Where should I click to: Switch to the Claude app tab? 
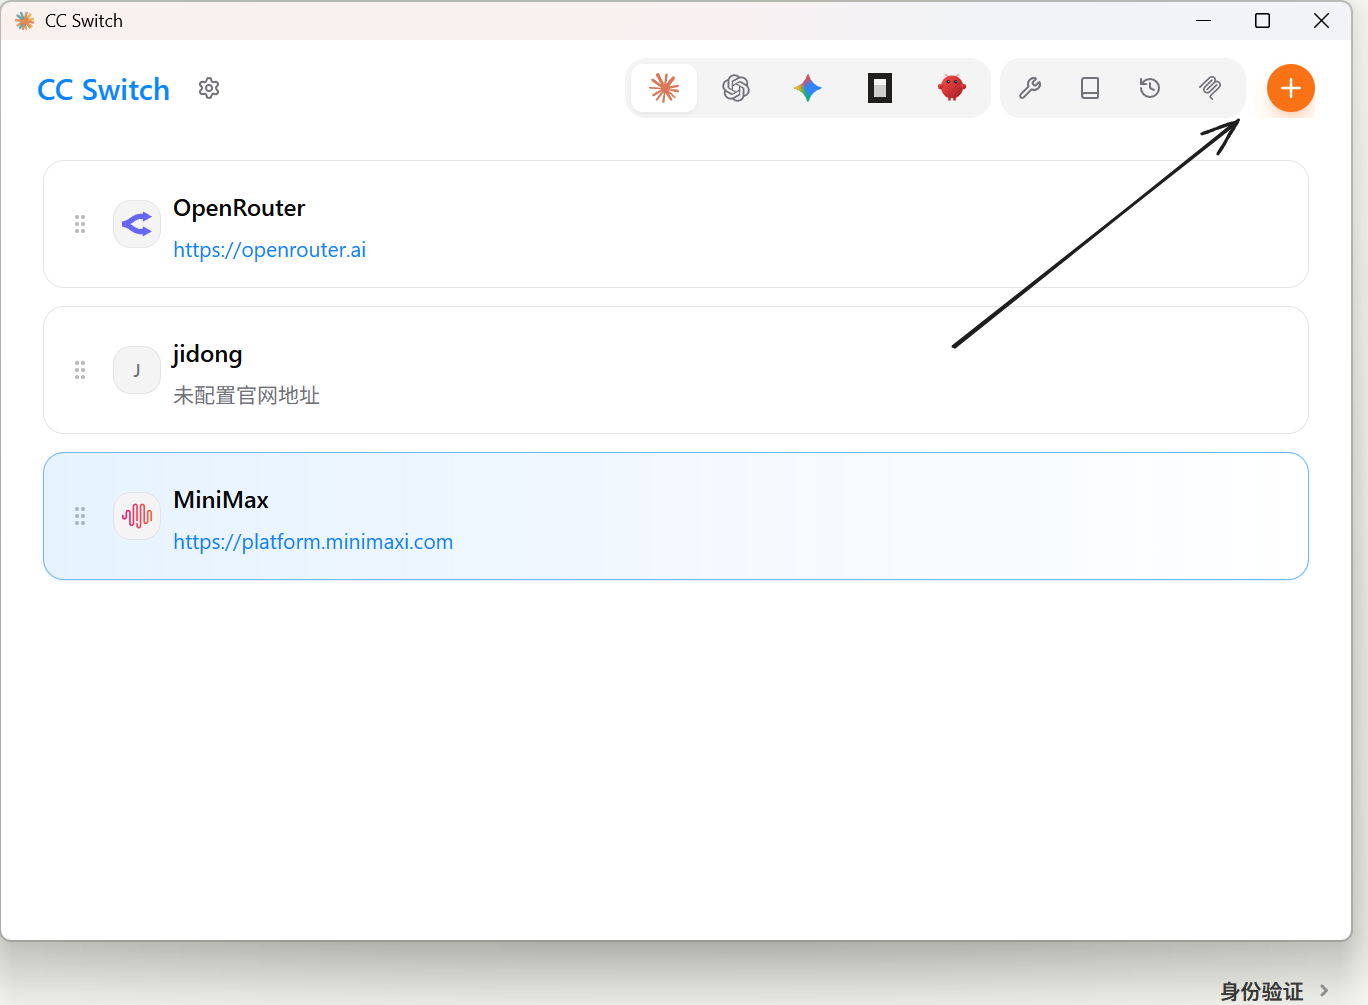(x=664, y=88)
